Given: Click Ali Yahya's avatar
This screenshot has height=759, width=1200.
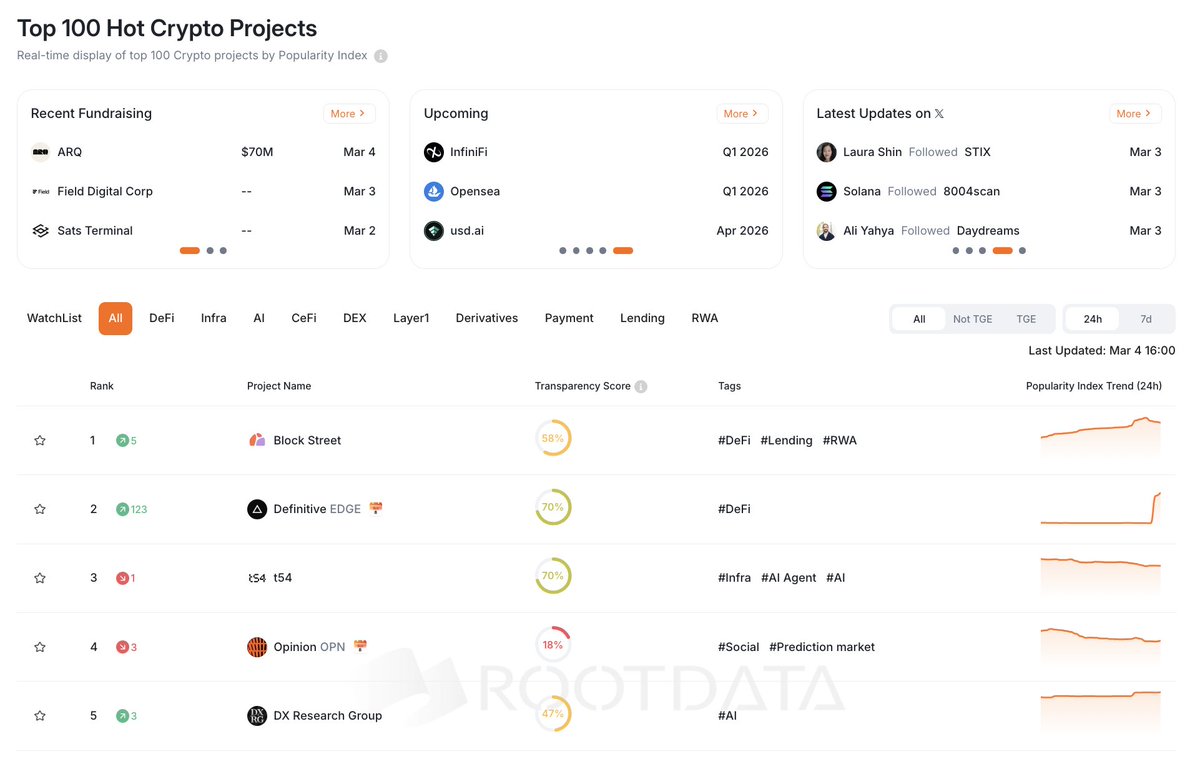Looking at the screenshot, I should pos(827,230).
